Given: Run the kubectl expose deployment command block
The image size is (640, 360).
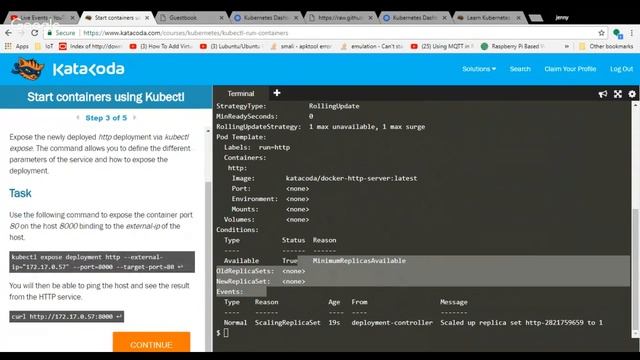Looking at the screenshot, I should pyautogui.click(x=102, y=262).
